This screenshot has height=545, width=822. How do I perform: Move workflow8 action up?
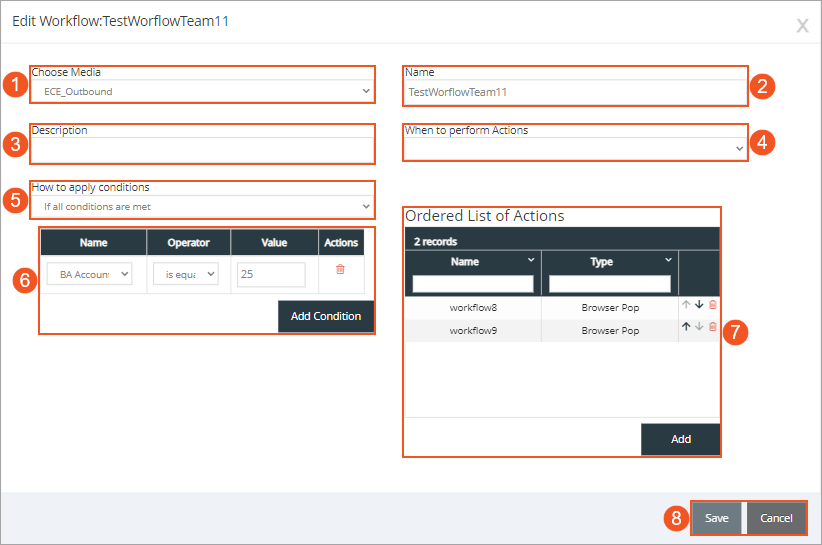(x=686, y=304)
